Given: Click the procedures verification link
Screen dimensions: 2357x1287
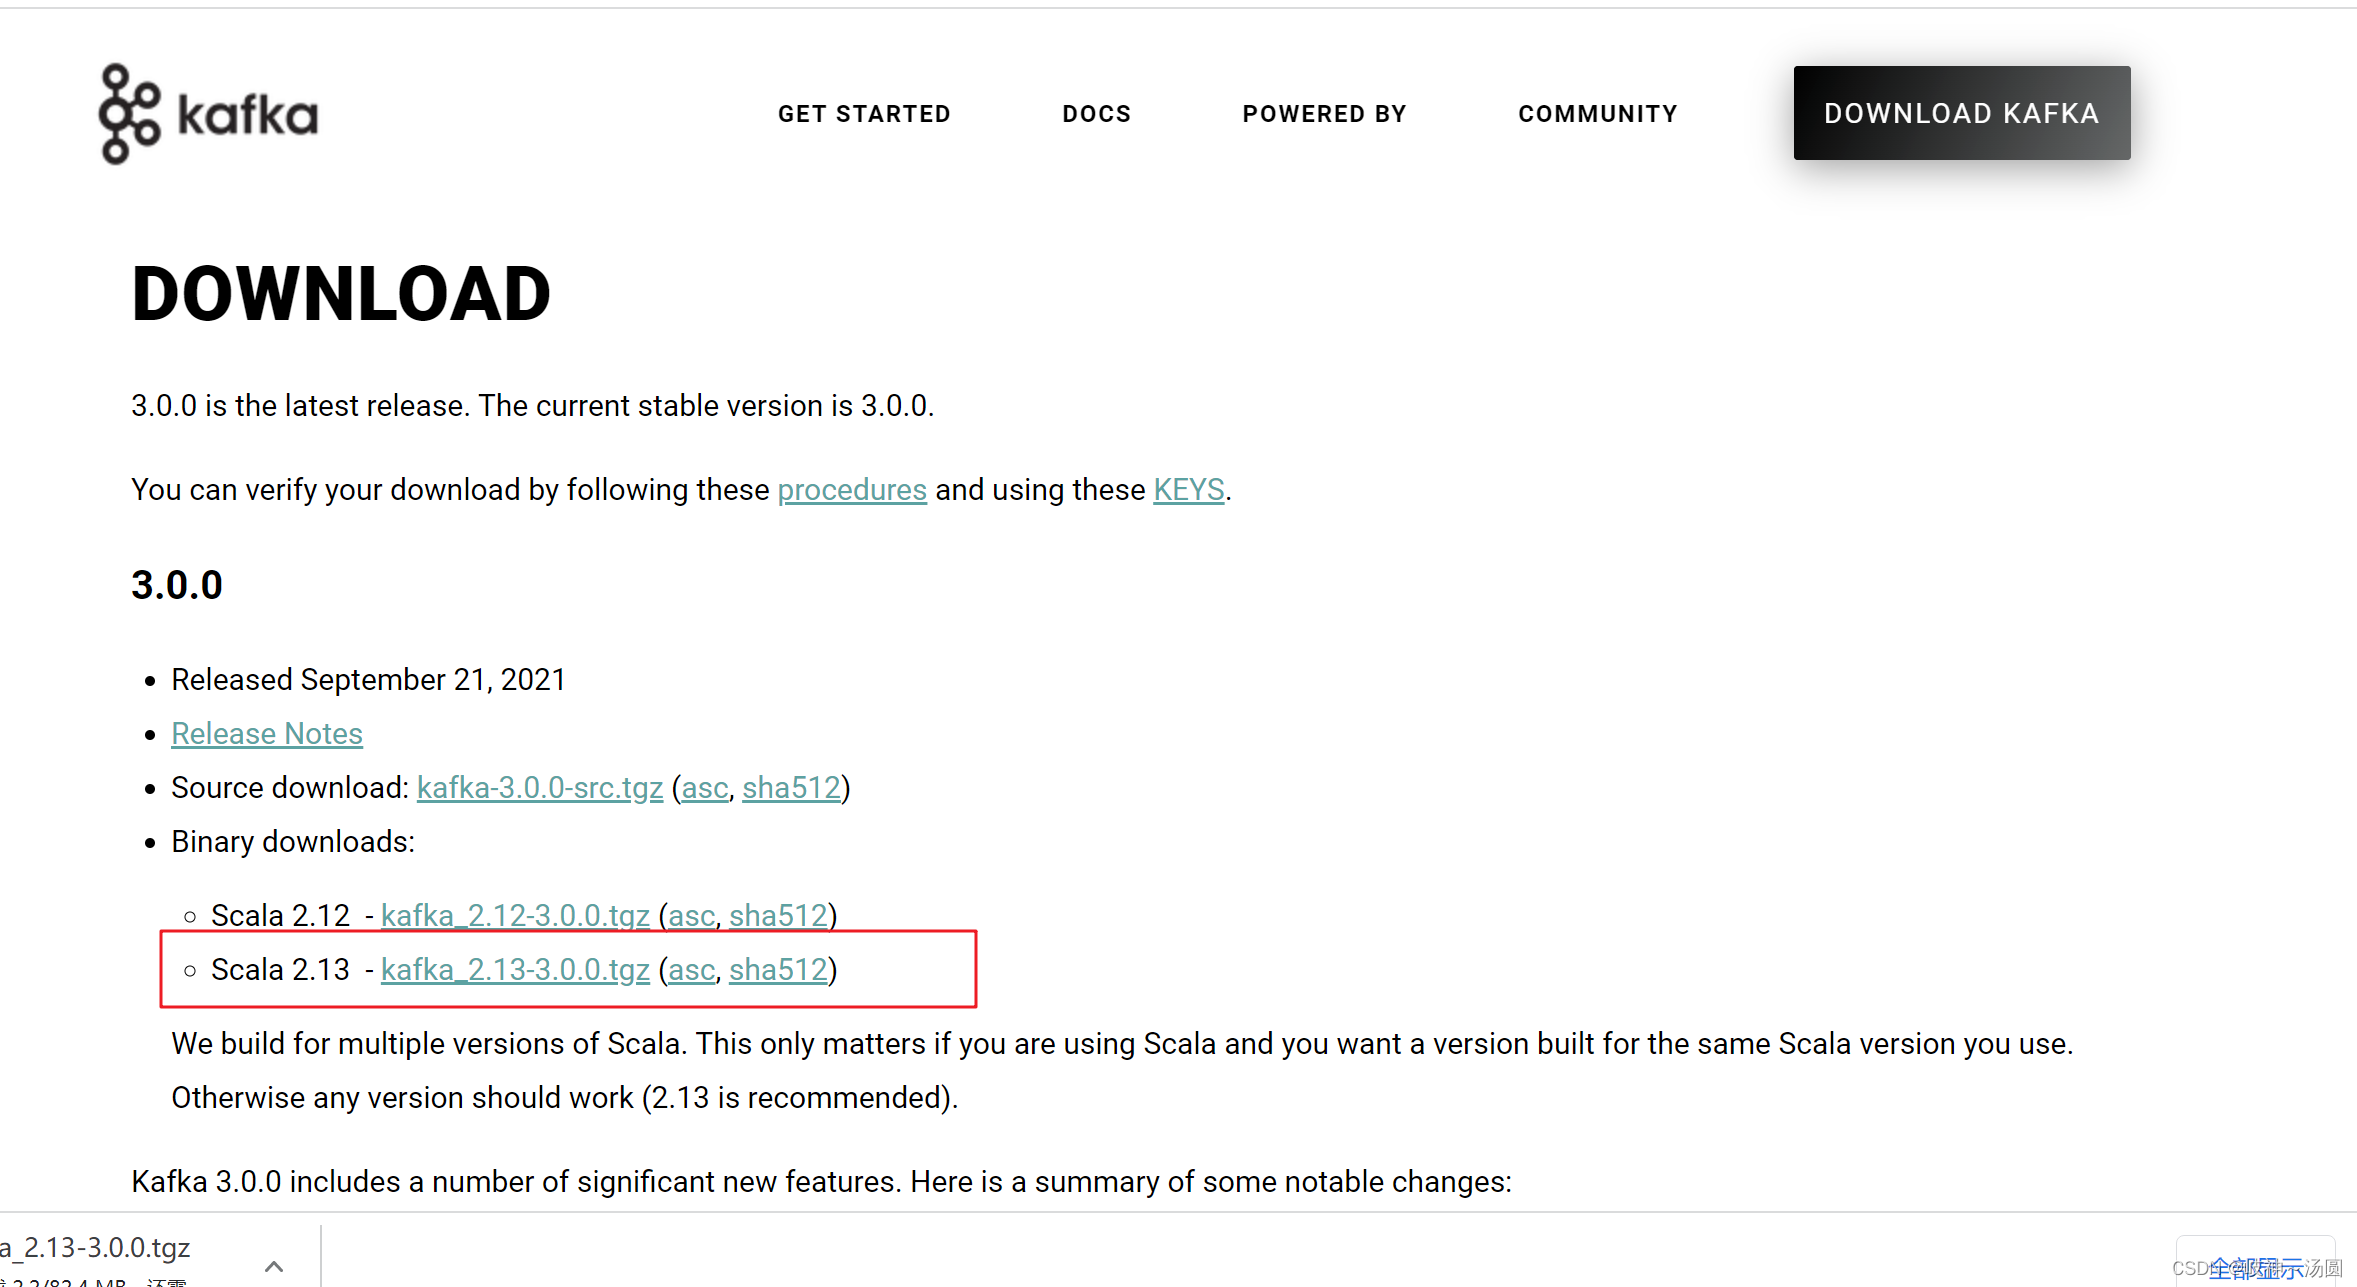Looking at the screenshot, I should pyautogui.click(x=851, y=490).
